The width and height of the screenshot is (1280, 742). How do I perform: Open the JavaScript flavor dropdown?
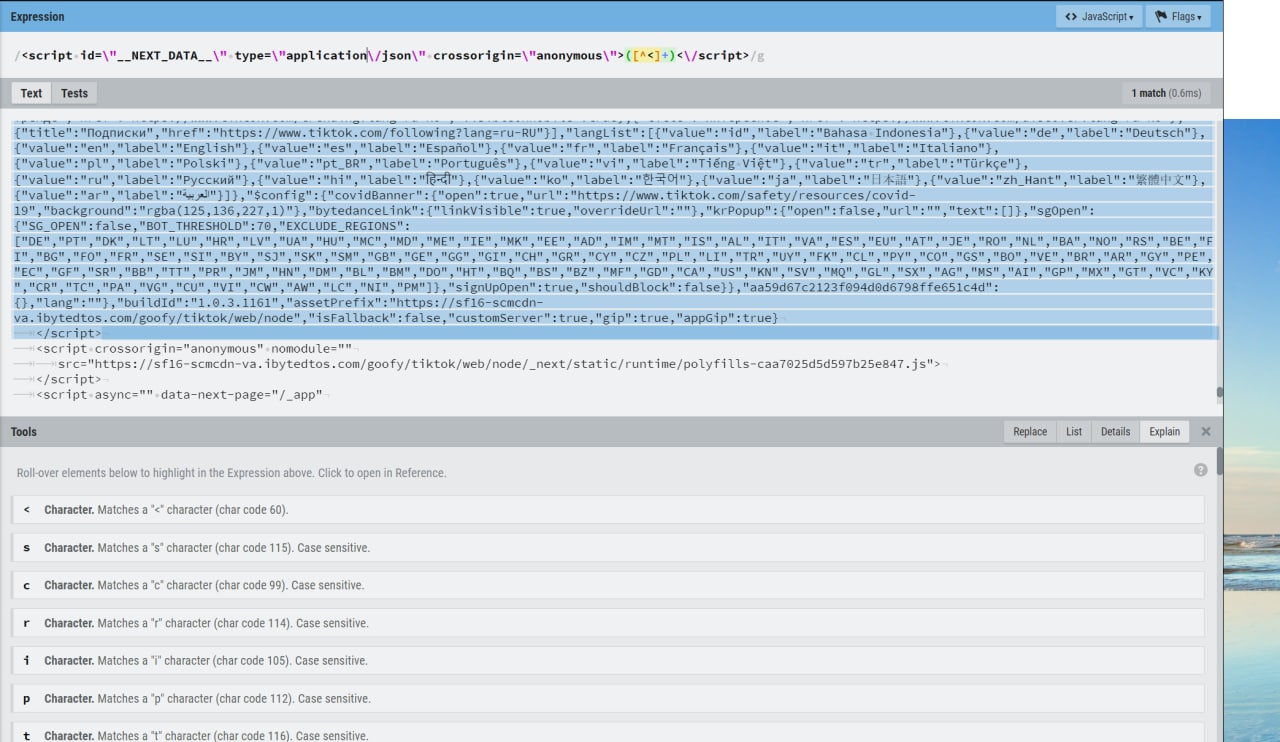coord(1099,17)
